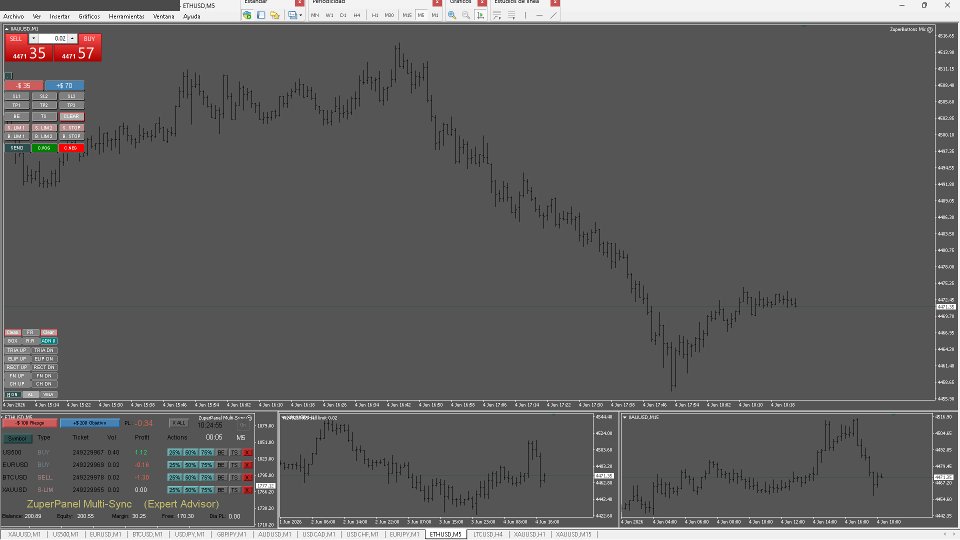Click the Zuperbuttons Mic icon top right
Screen dimensions: 960x540
point(930,29)
